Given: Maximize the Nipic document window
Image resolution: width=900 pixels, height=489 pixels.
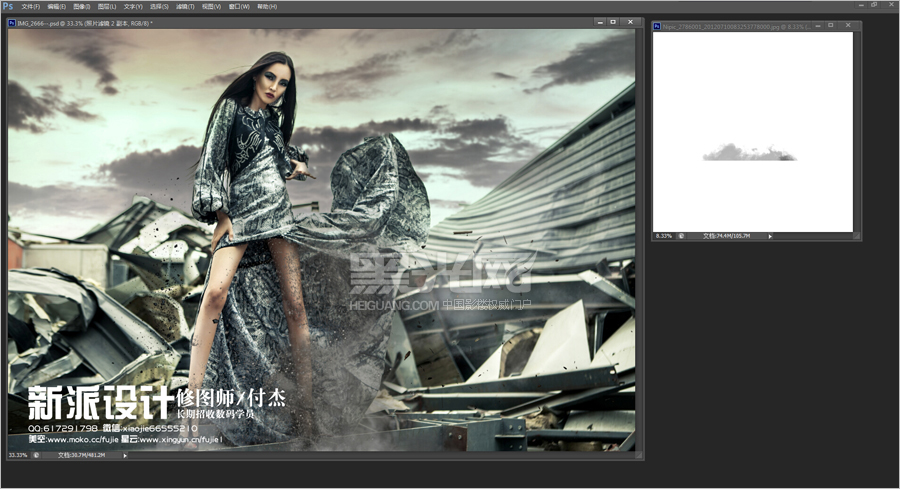Looking at the screenshot, I should pyautogui.click(x=830, y=25).
